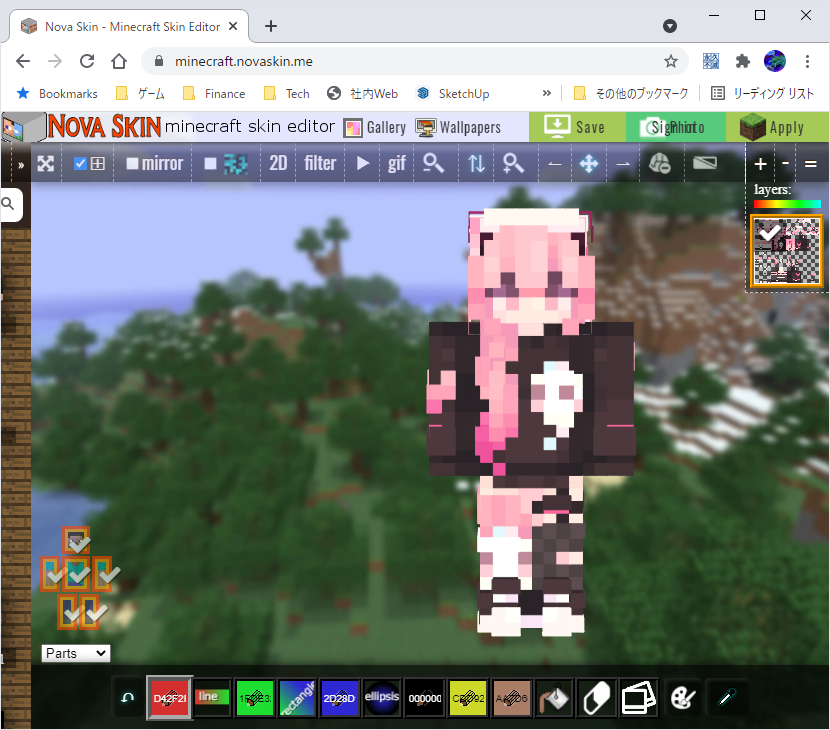Select the tan pencil color swatch
830x730 pixels.
[511, 698]
